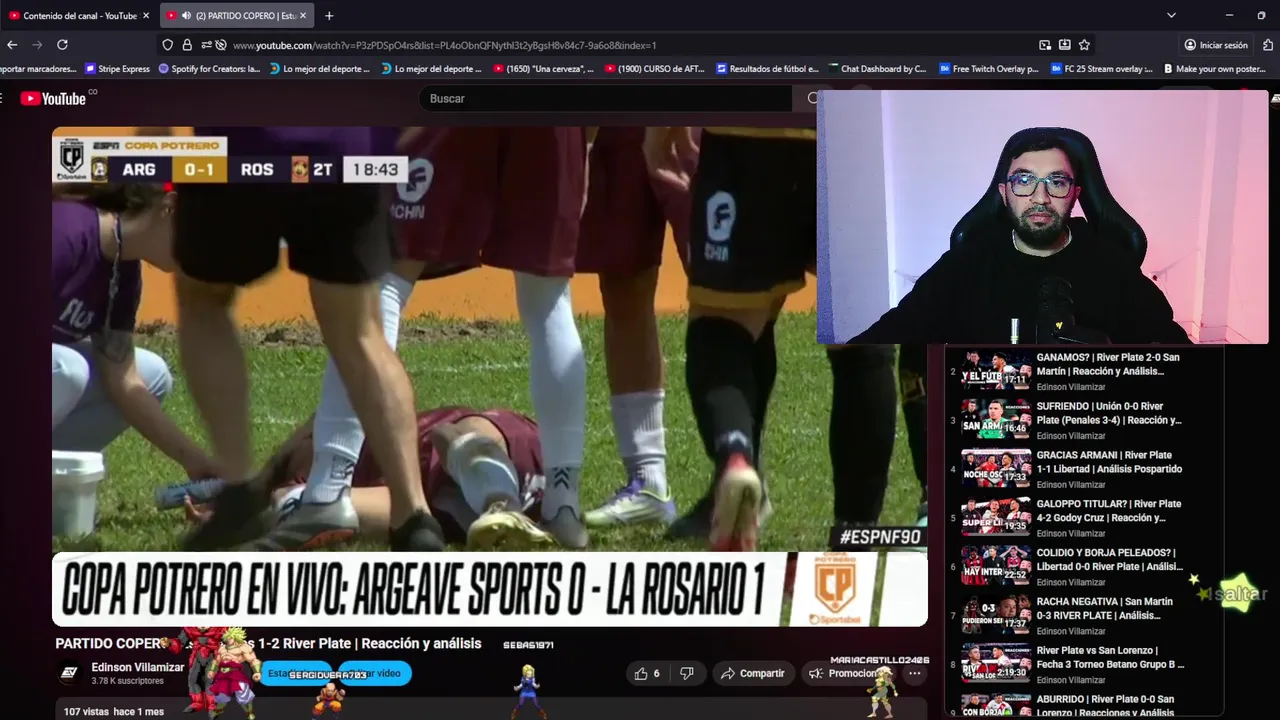
Task: Switch to Contenido del canal tab
Action: [x=78, y=16]
